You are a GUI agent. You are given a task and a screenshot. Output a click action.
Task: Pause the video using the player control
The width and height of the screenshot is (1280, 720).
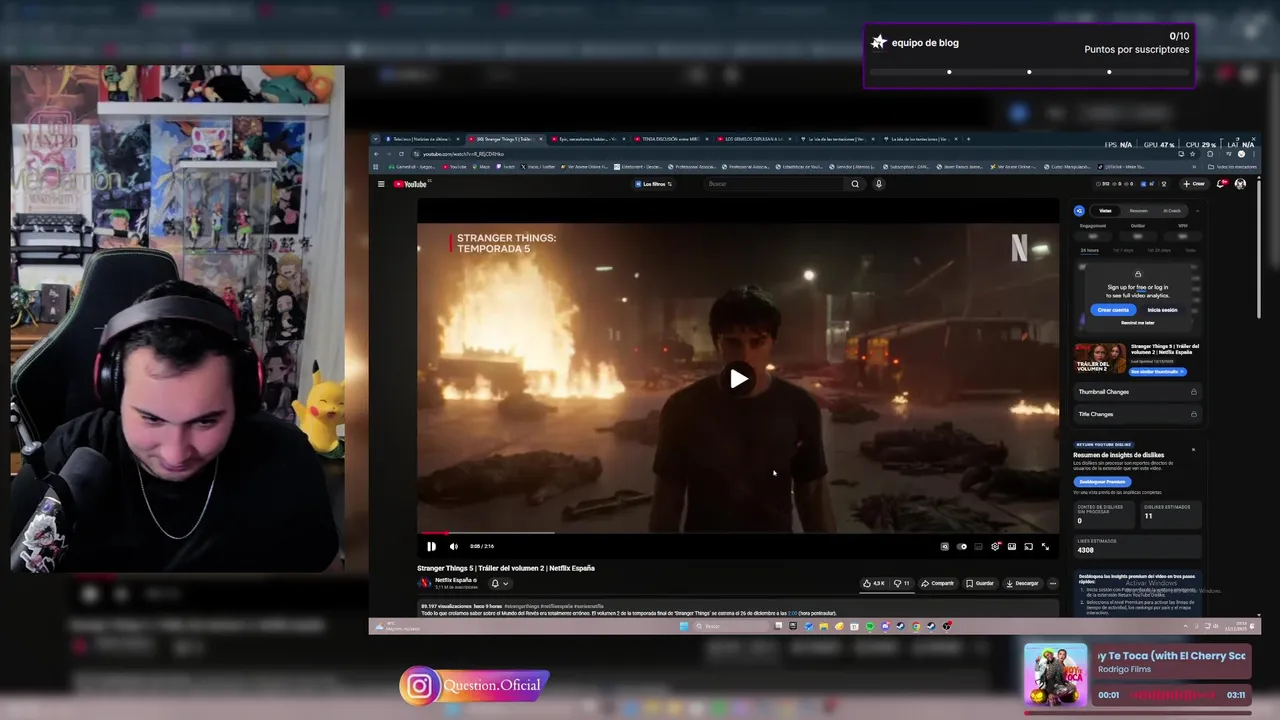[431, 547]
